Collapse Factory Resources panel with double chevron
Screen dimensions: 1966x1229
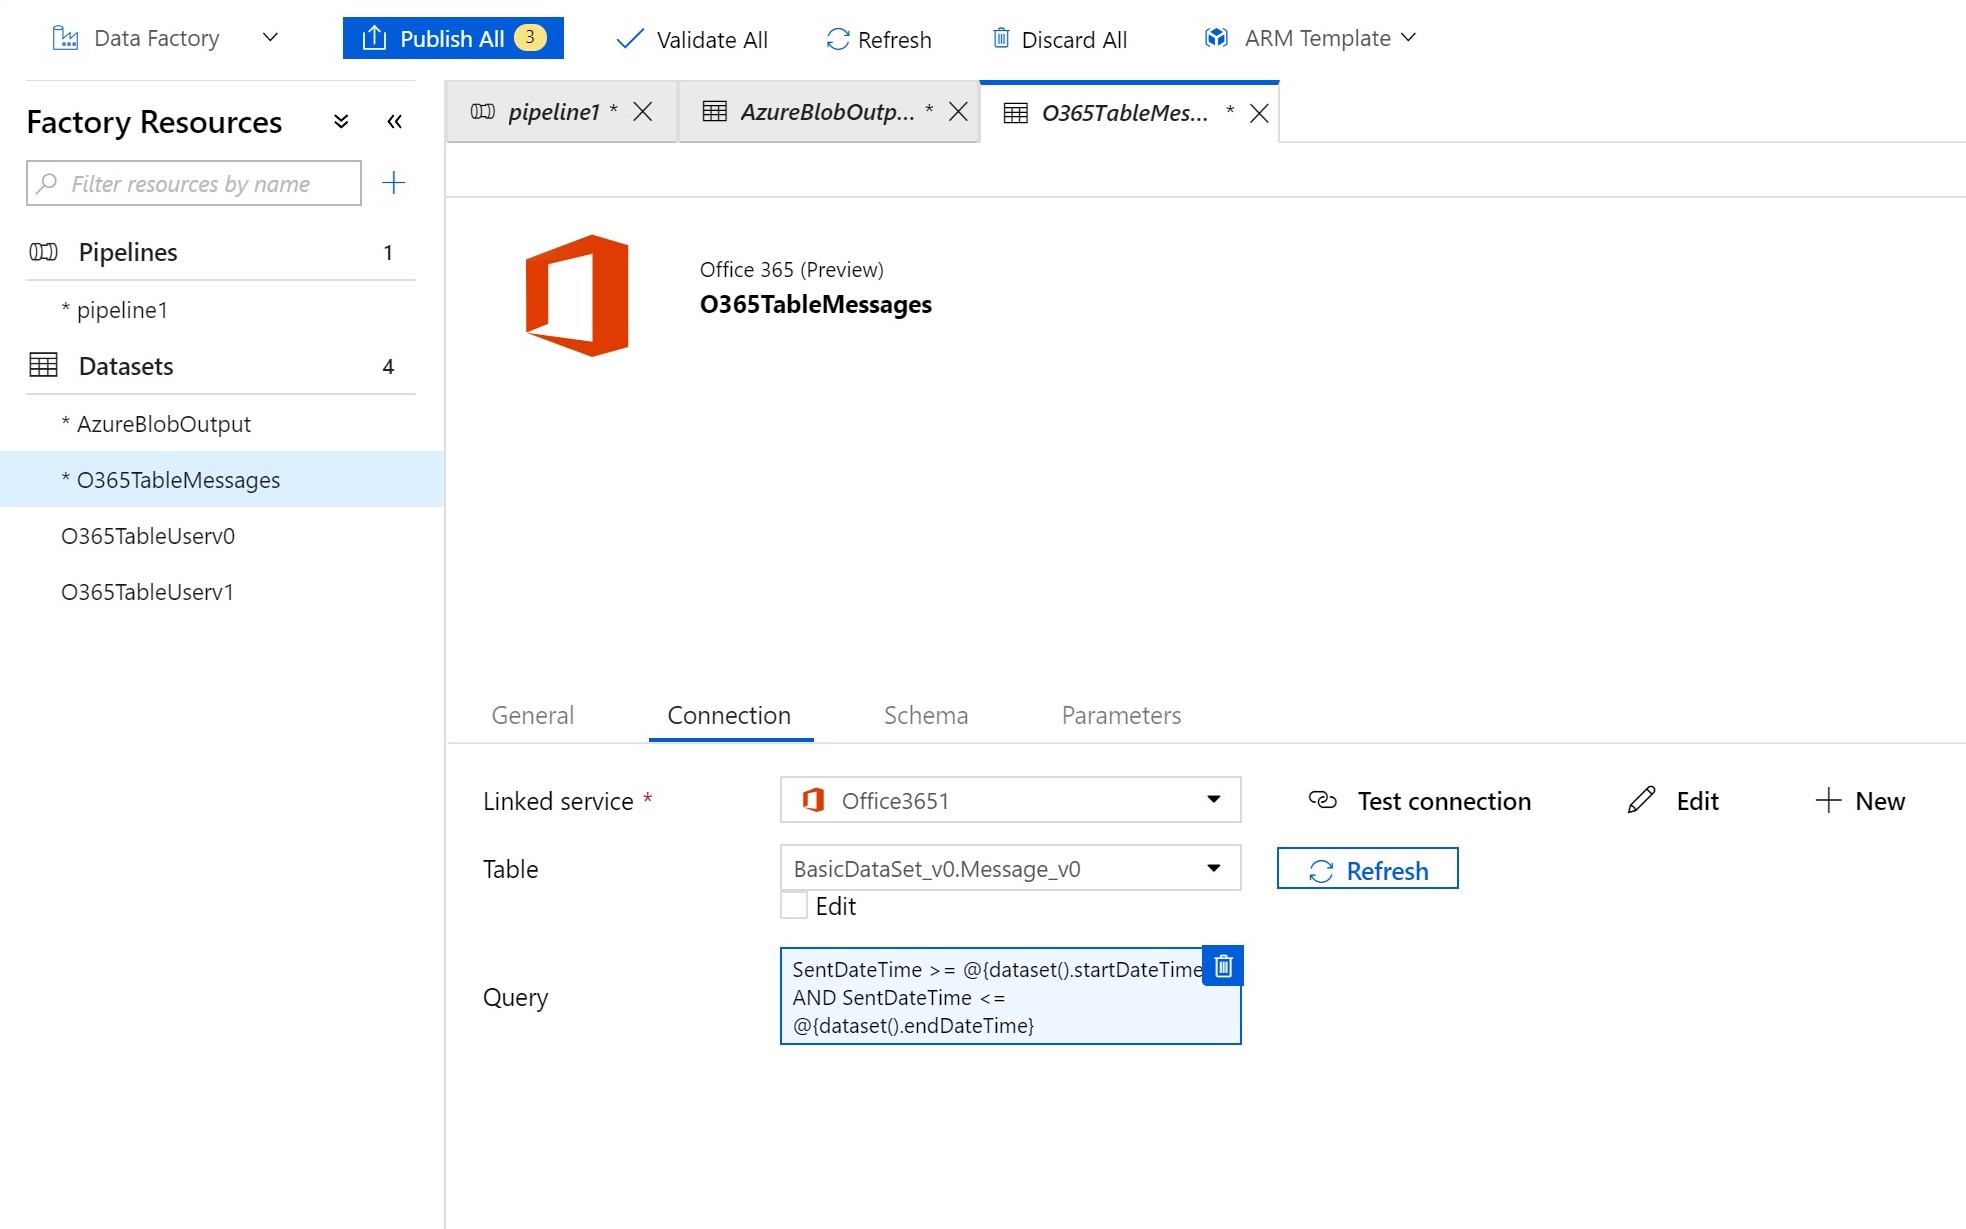pyautogui.click(x=394, y=122)
